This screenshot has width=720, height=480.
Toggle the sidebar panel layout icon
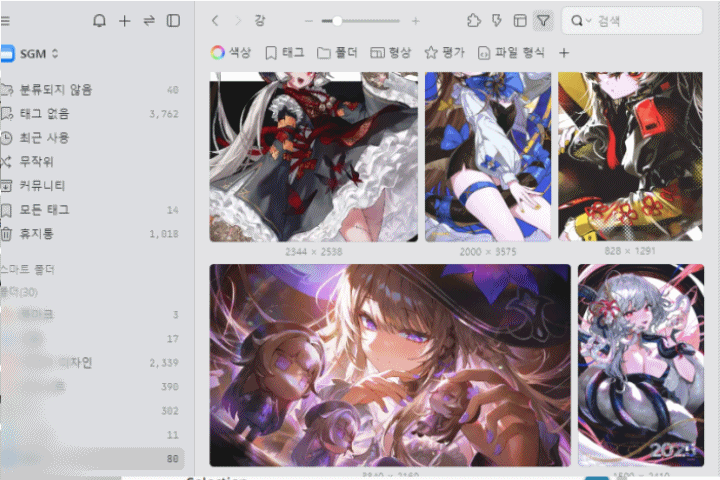(x=174, y=21)
